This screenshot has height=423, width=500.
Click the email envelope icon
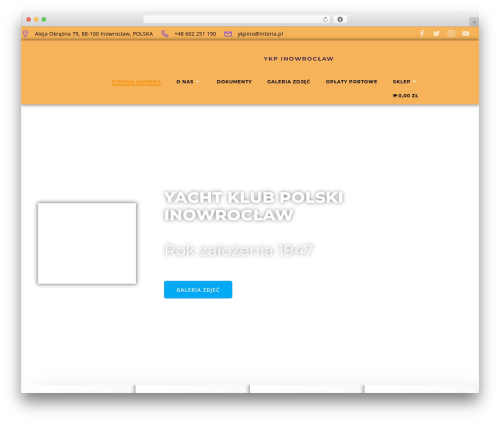tap(228, 34)
